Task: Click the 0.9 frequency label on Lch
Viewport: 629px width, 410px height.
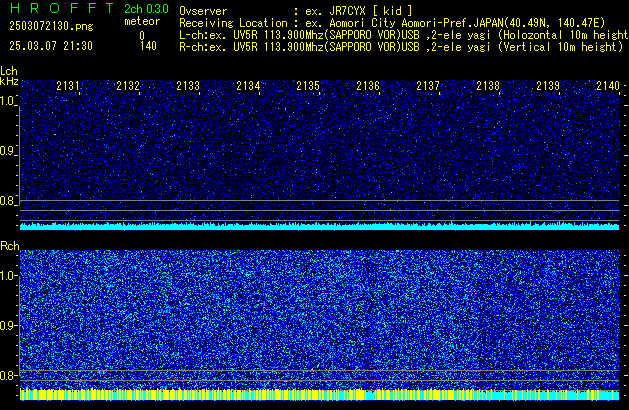Action: 8,151
